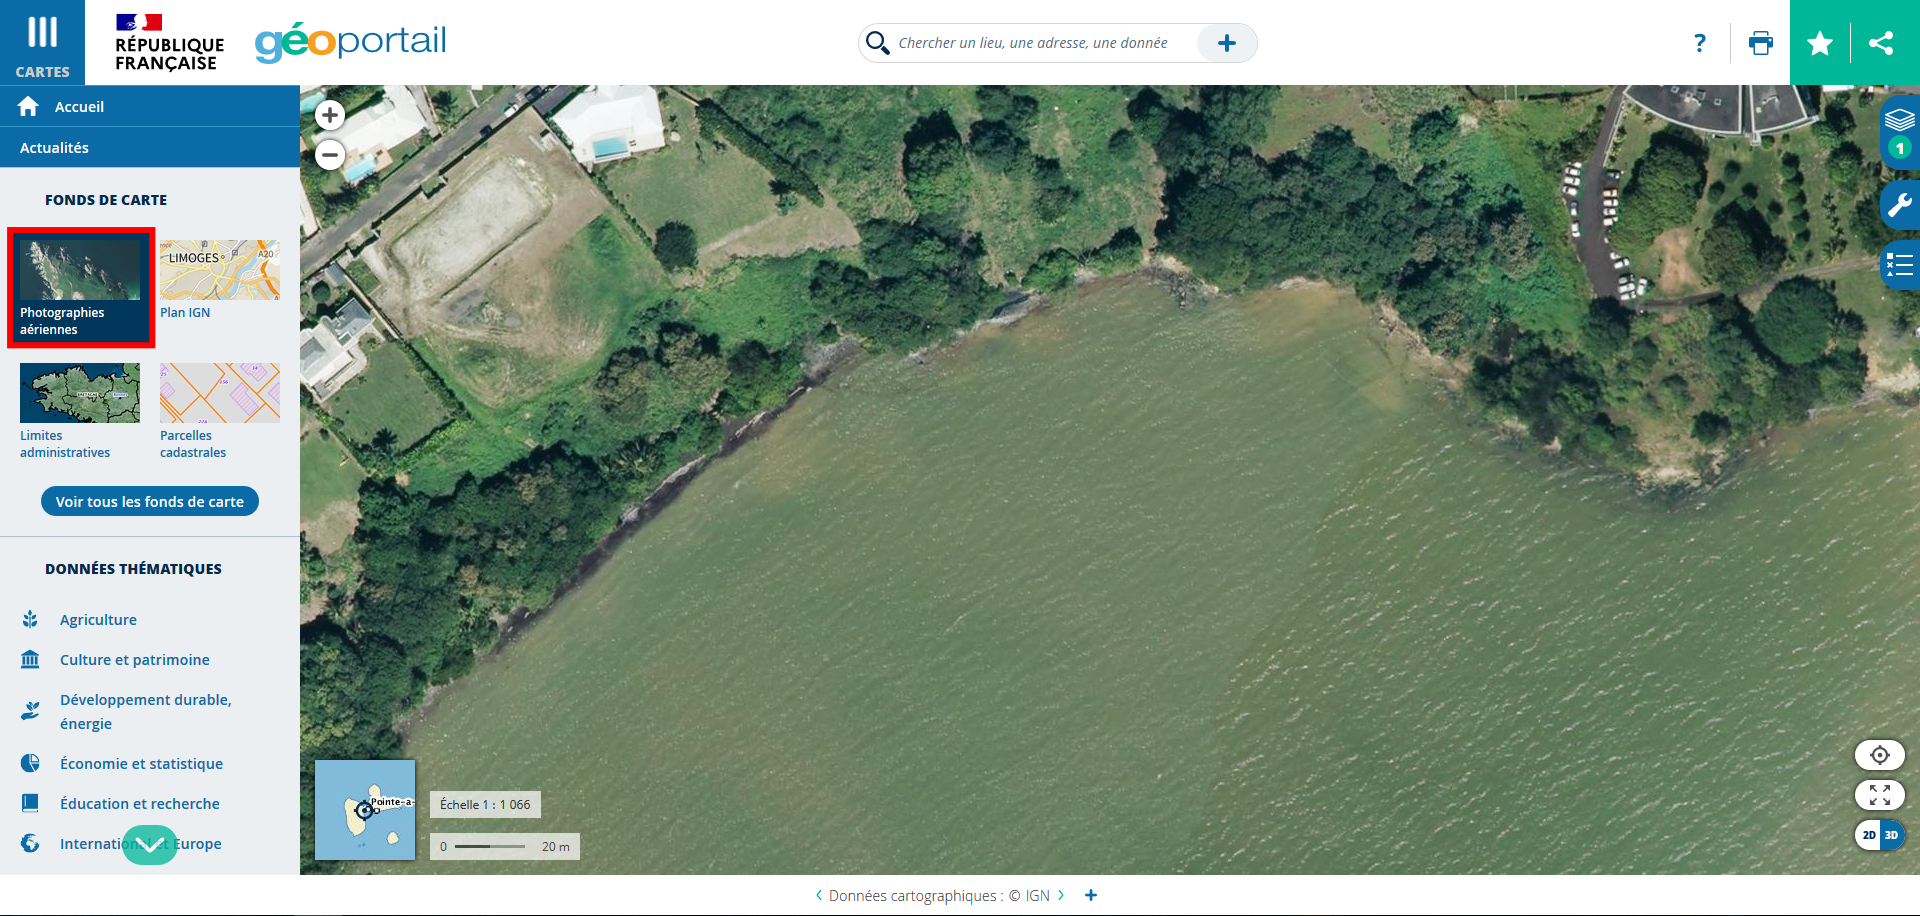Show the map legend list icon
1920x916 pixels.
click(1899, 265)
